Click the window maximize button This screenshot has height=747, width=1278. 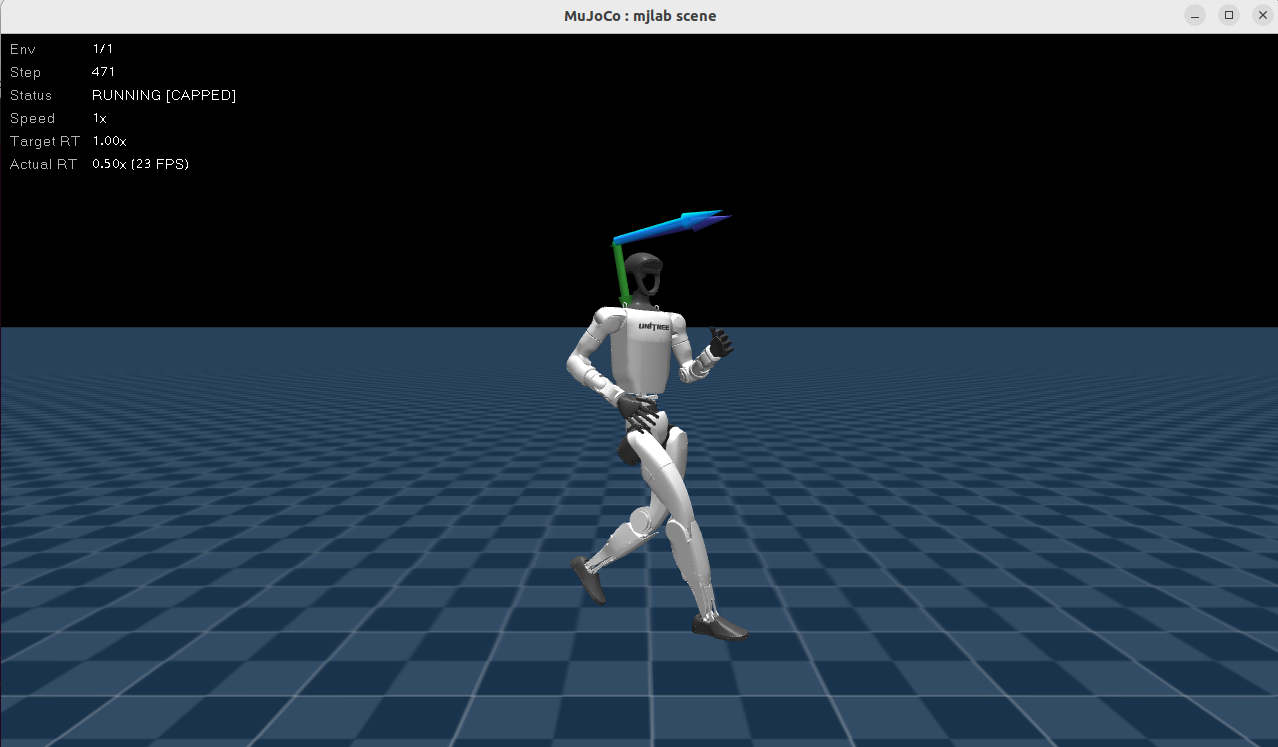point(1229,15)
